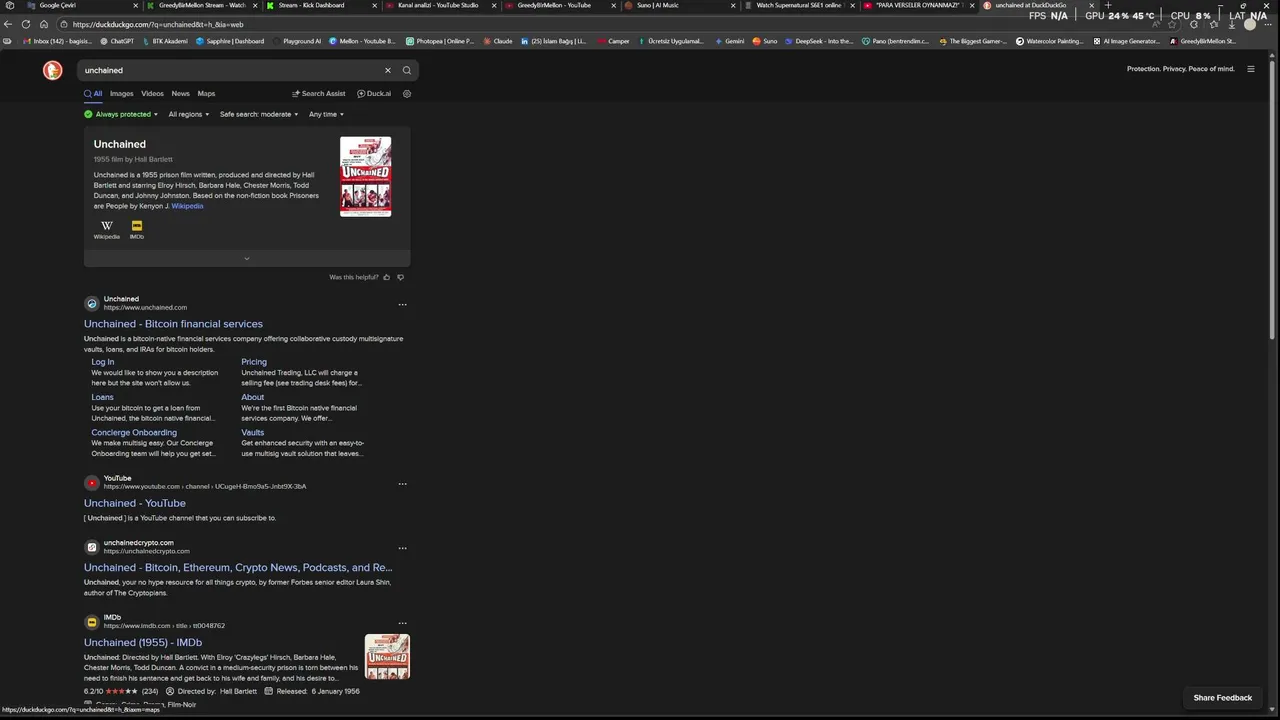This screenshot has width=1280, height=720.
Task: Expand the Unchained info card chevron
Action: coord(247,259)
